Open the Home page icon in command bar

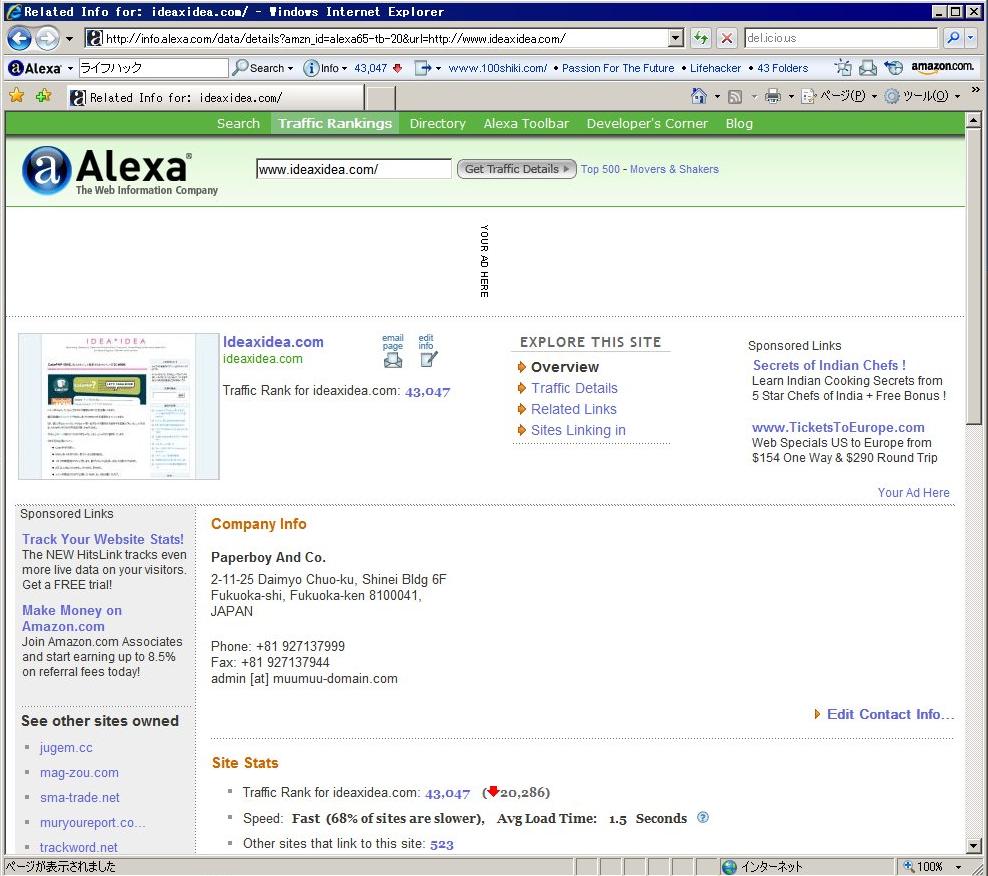pyautogui.click(x=700, y=96)
